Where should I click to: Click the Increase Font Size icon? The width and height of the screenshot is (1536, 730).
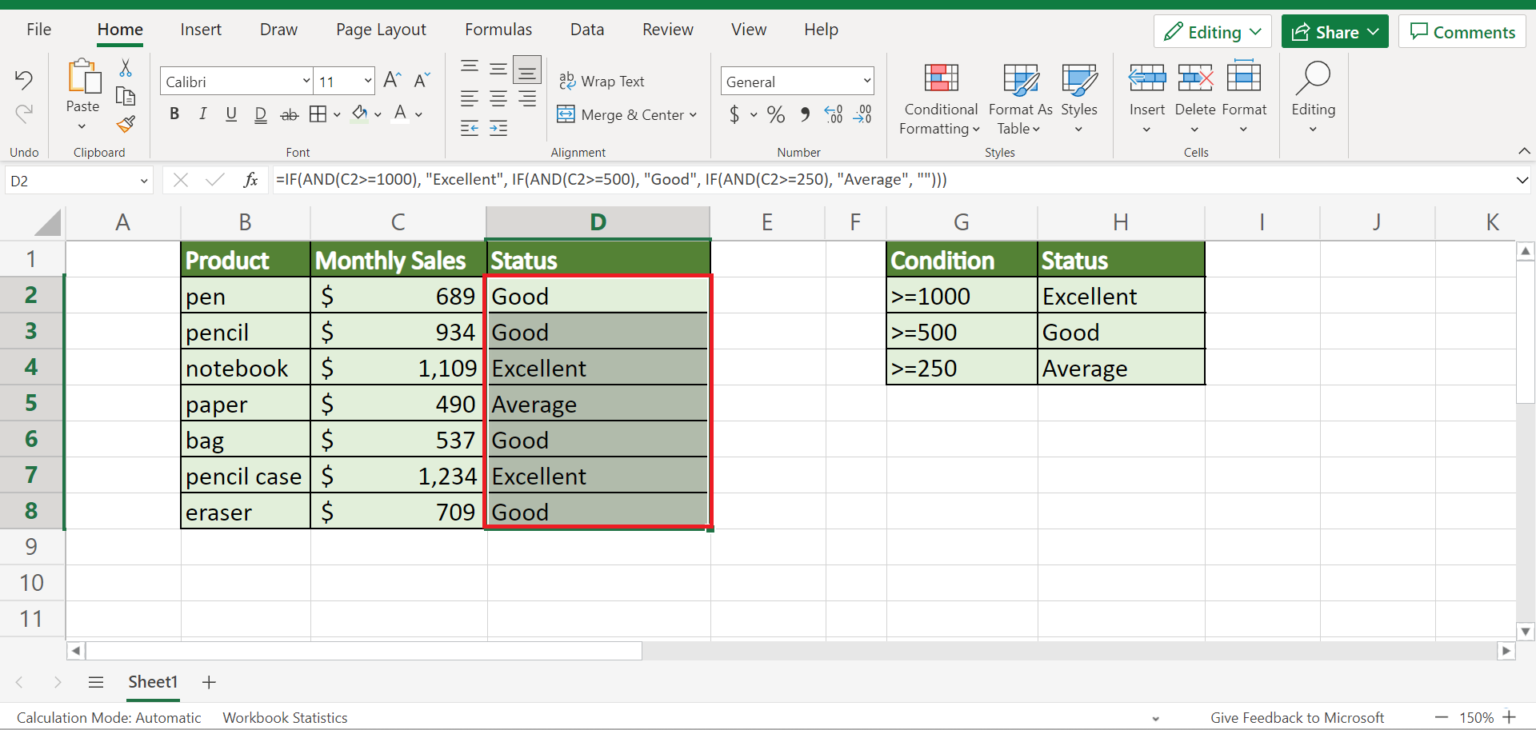[x=393, y=81]
